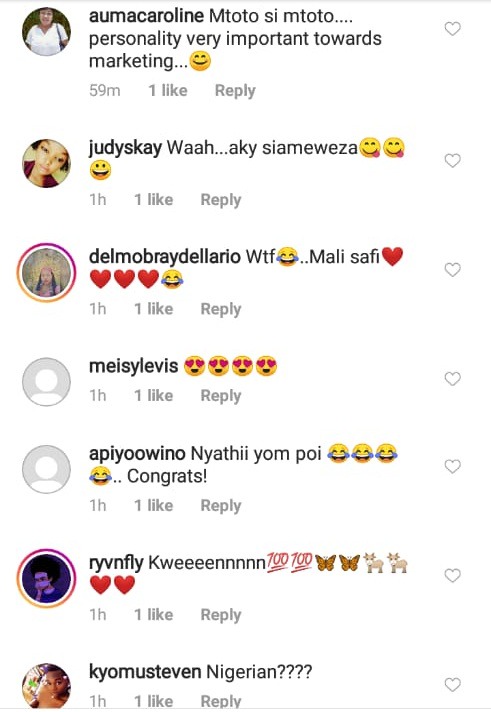Tap the heart next to ryvnfly's comment
The image size is (491, 712).
[x=452, y=575]
